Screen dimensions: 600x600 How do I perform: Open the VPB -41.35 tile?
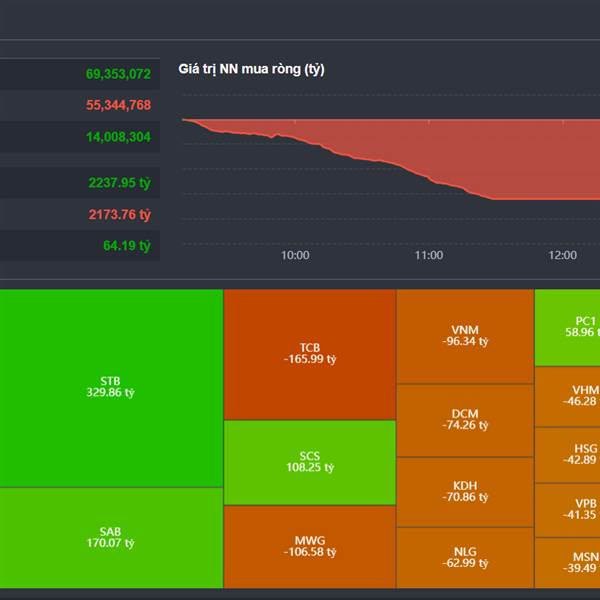click(x=567, y=510)
